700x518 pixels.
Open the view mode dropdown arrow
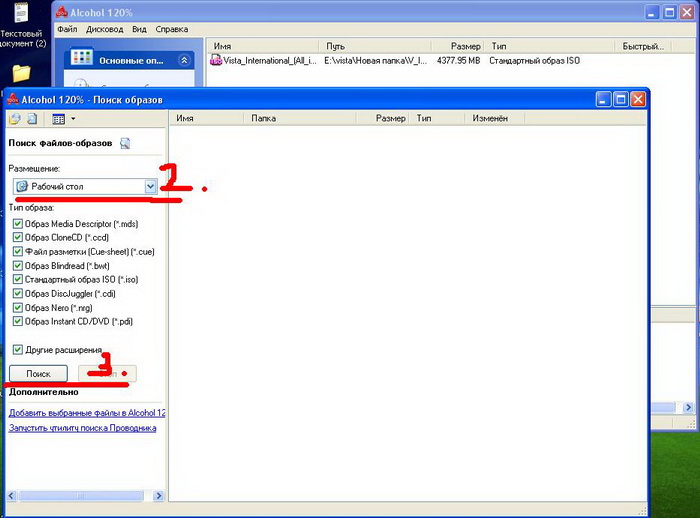[73, 119]
